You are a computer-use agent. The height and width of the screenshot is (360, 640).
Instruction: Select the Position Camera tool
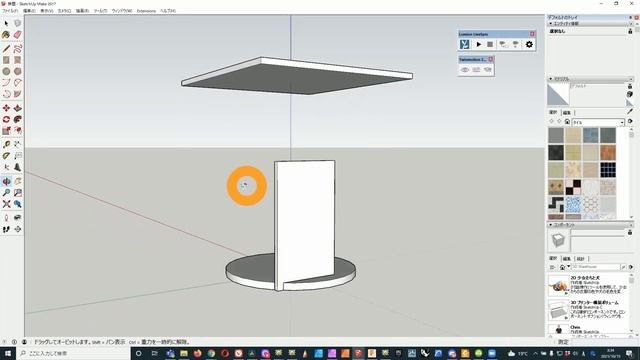(6, 218)
